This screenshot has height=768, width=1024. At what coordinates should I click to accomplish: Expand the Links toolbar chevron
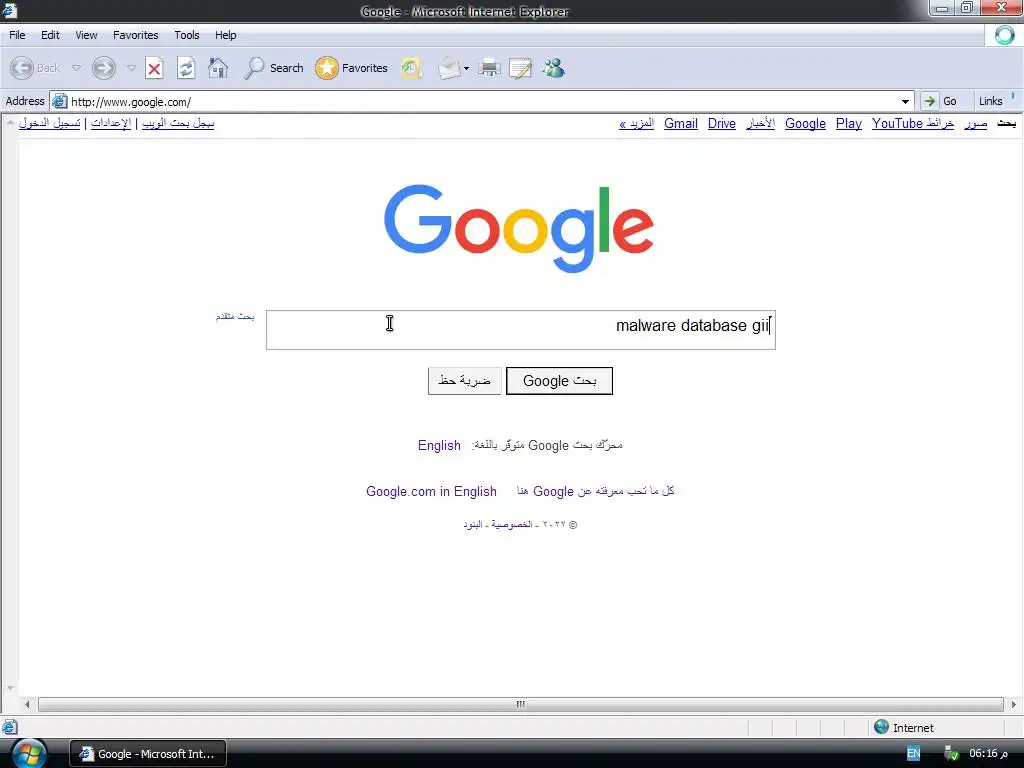[1013, 97]
